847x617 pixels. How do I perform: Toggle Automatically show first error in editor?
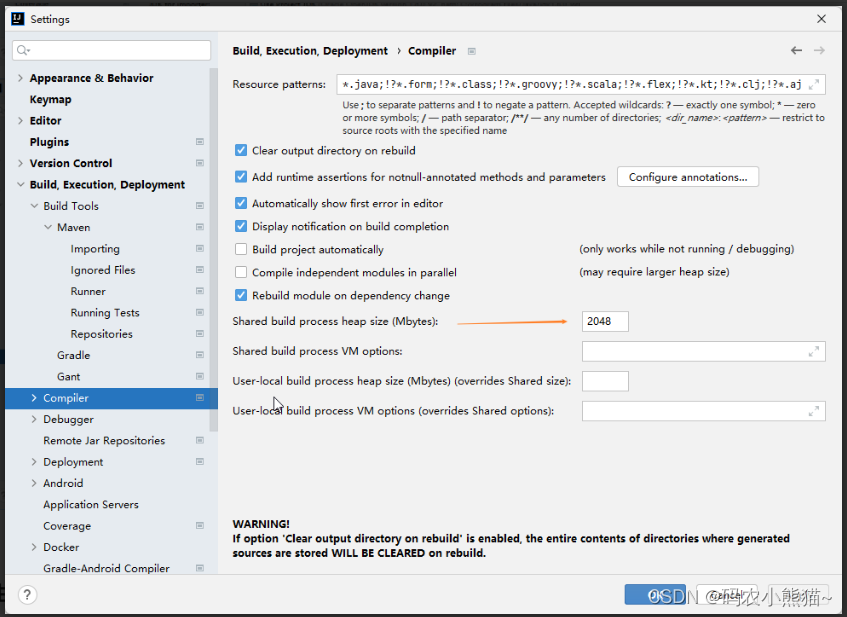tap(241, 203)
